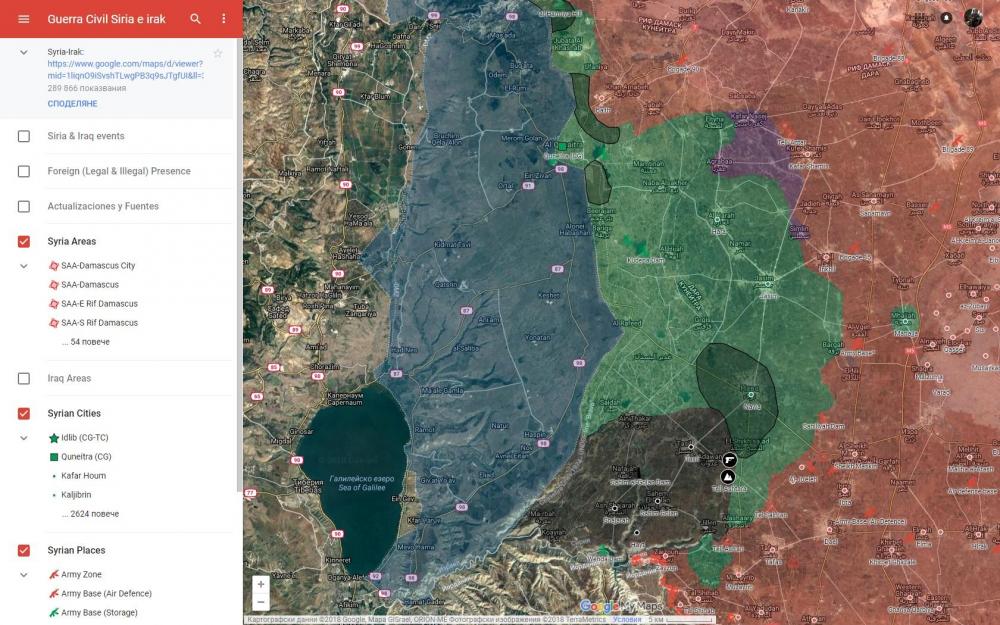Click the СПОДЕЛЯНЕ share link
Image resolution: width=1000 pixels, height=625 pixels.
[72, 104]
